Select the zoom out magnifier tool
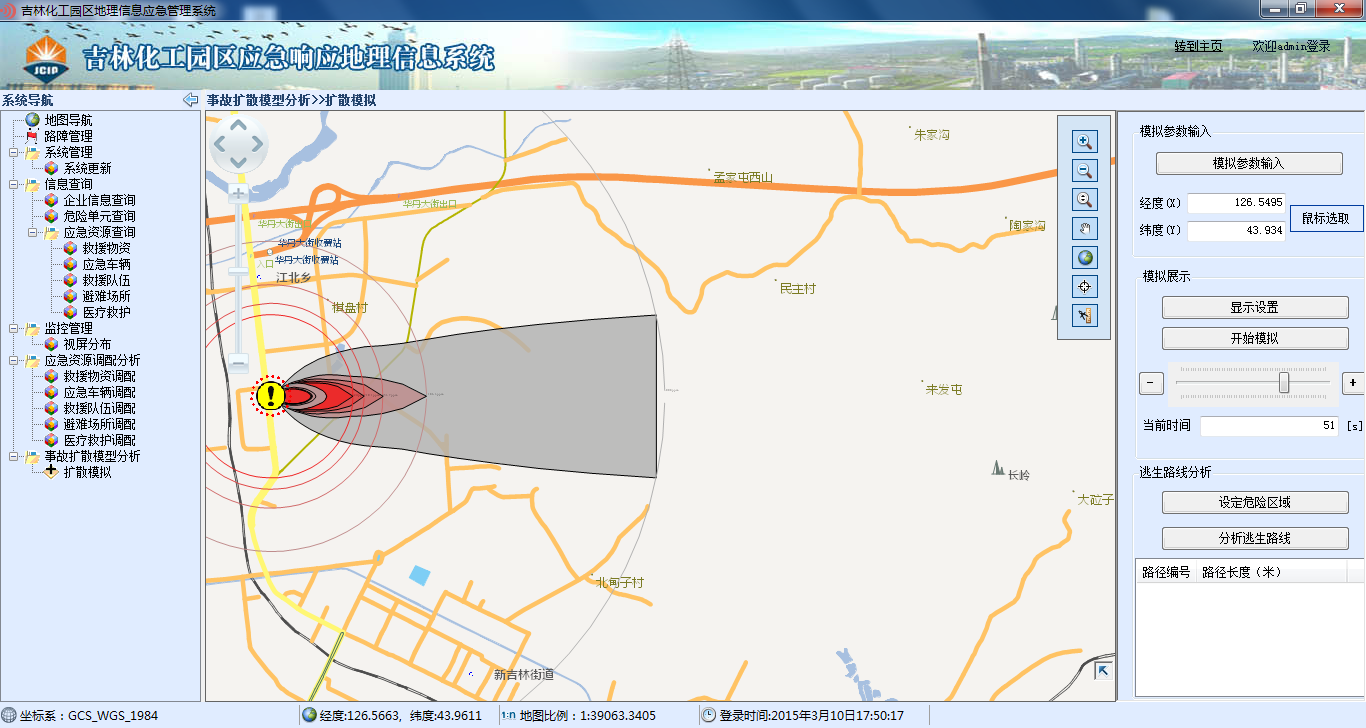The width and height of the screenshot is (1366, 728). coord(1084,170)
